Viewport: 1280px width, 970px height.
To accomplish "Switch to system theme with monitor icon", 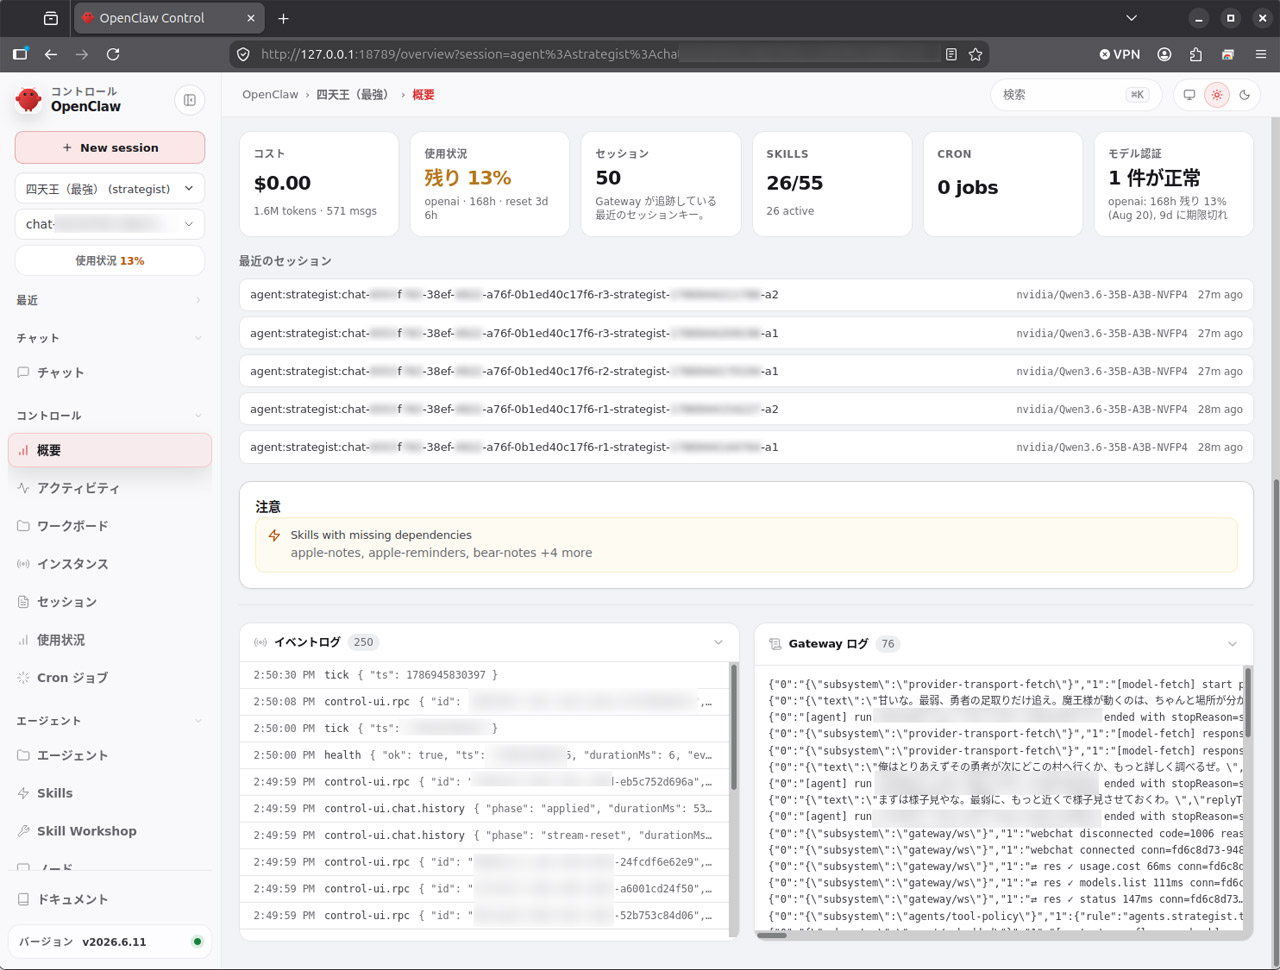I will (x=1189, y=95).
